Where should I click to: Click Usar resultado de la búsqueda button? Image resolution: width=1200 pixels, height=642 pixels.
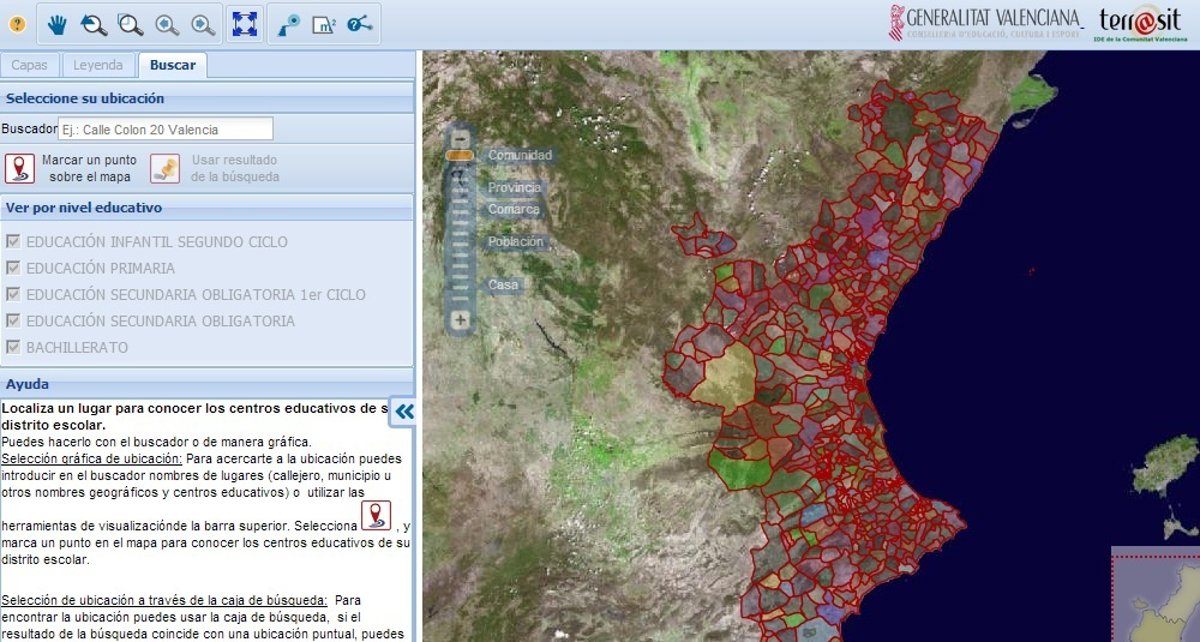pos(165,168)
